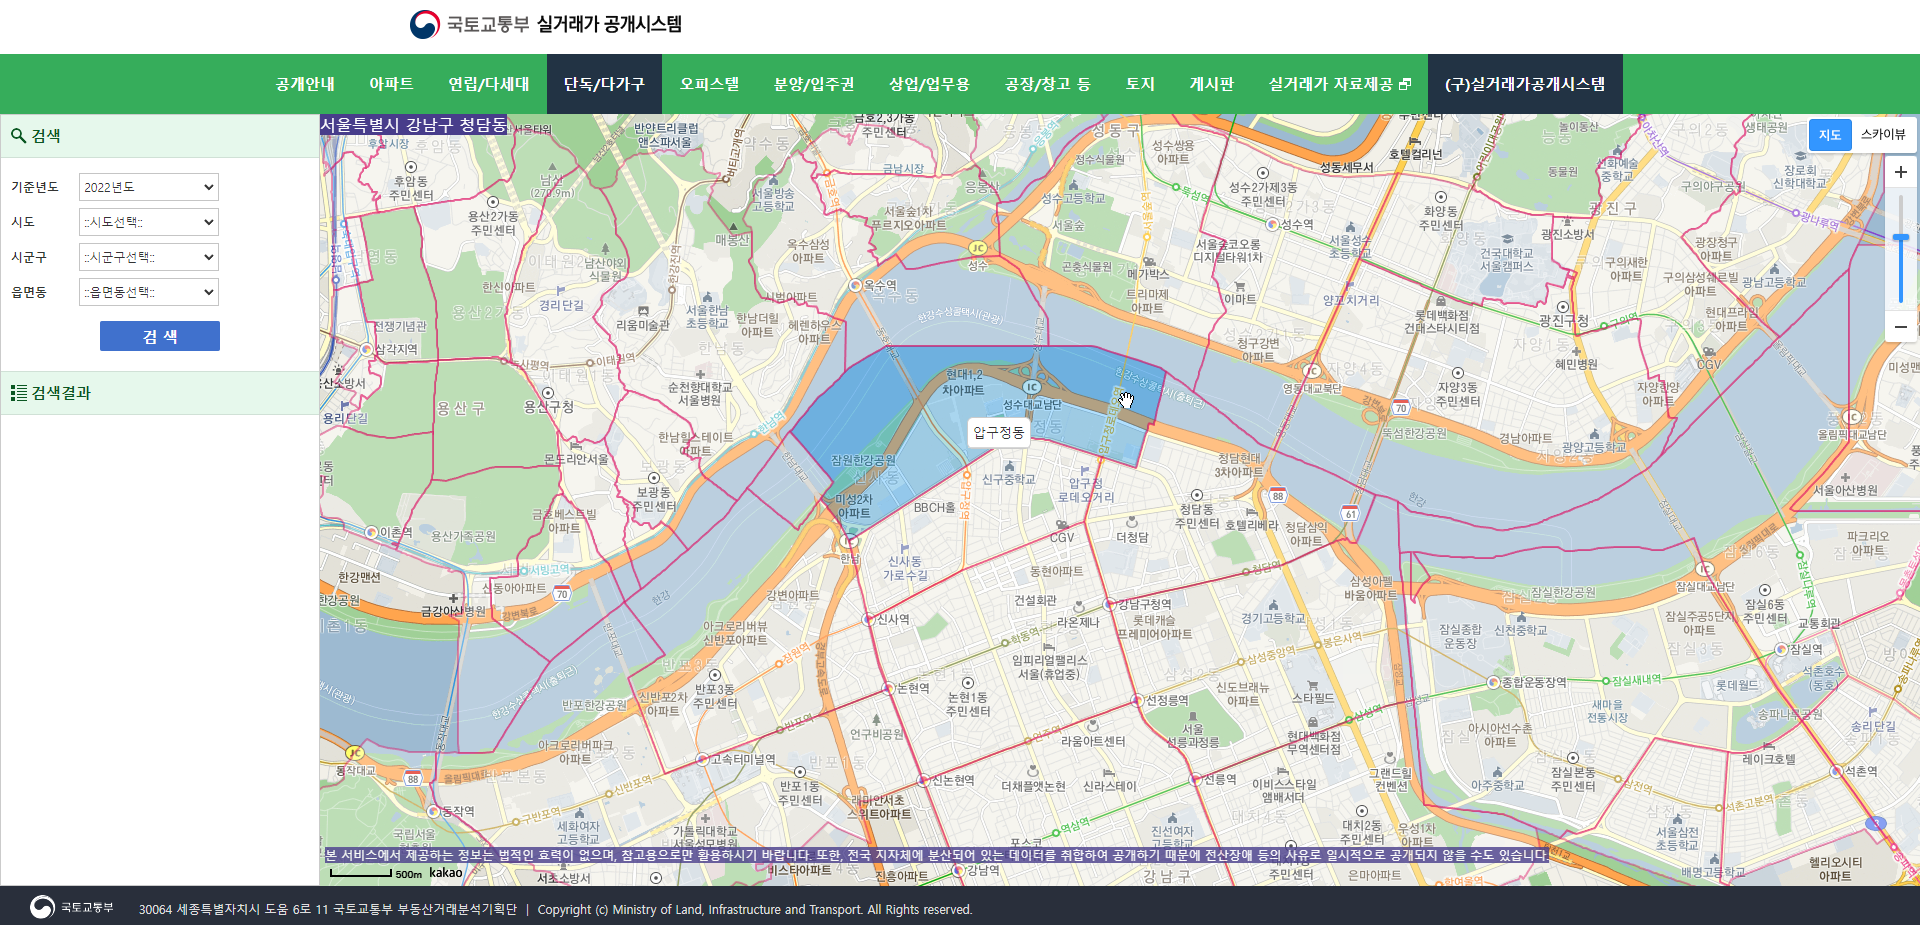Open 실거래가 자료제공 external link

(1339, 84)
